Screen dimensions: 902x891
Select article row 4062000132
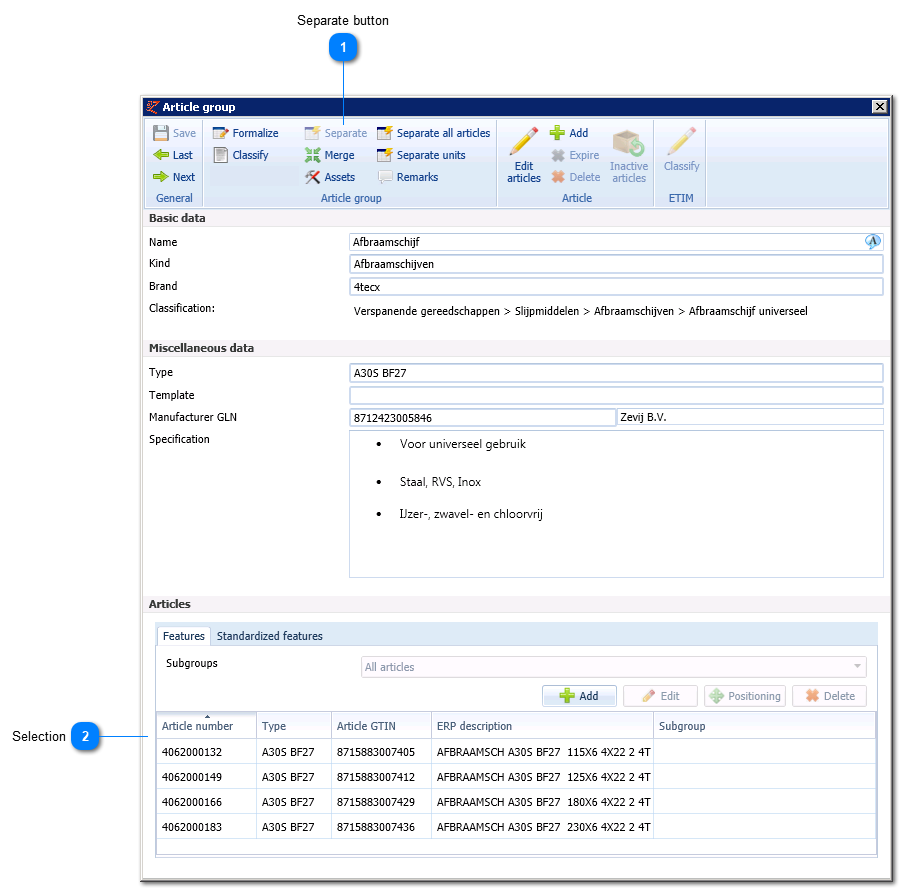tap(516, 752)
